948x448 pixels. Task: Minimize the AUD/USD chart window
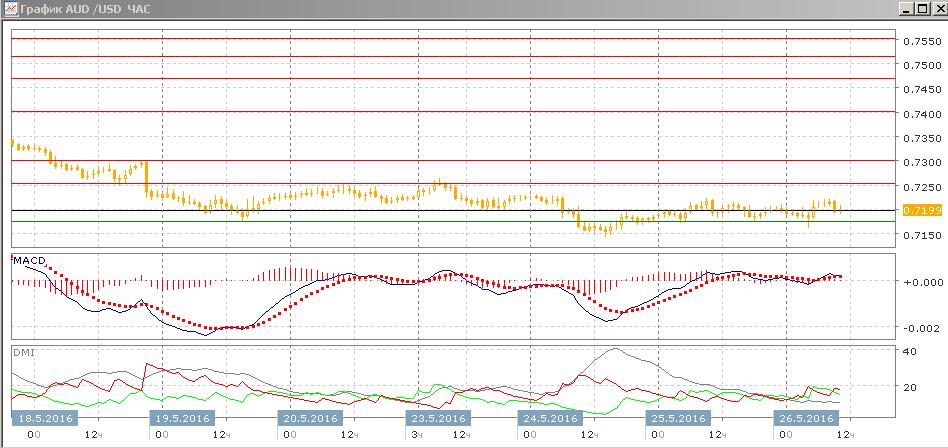906,9
